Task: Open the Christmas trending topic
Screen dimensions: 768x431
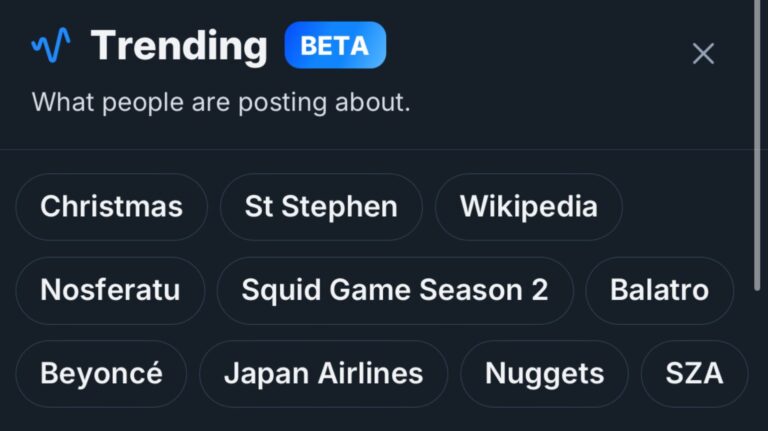Action: 111,207
